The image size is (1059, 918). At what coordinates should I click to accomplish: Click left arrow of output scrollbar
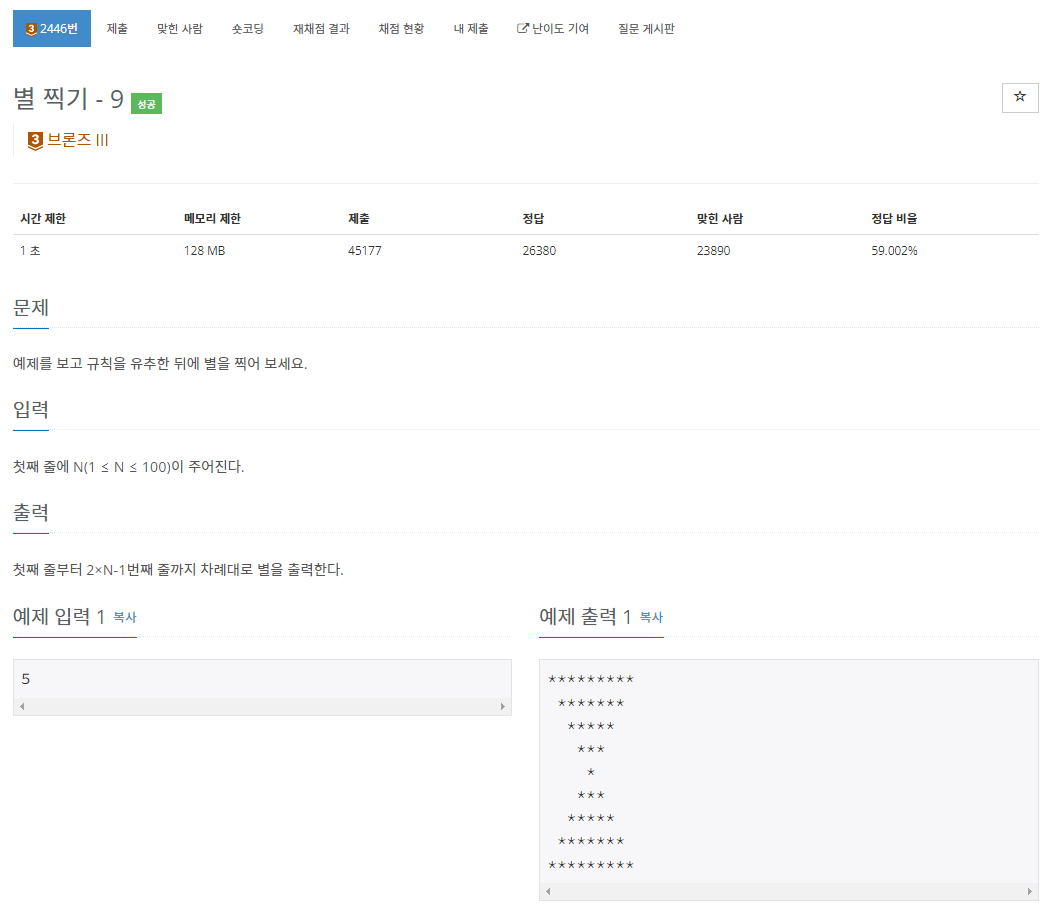(548, 892)
